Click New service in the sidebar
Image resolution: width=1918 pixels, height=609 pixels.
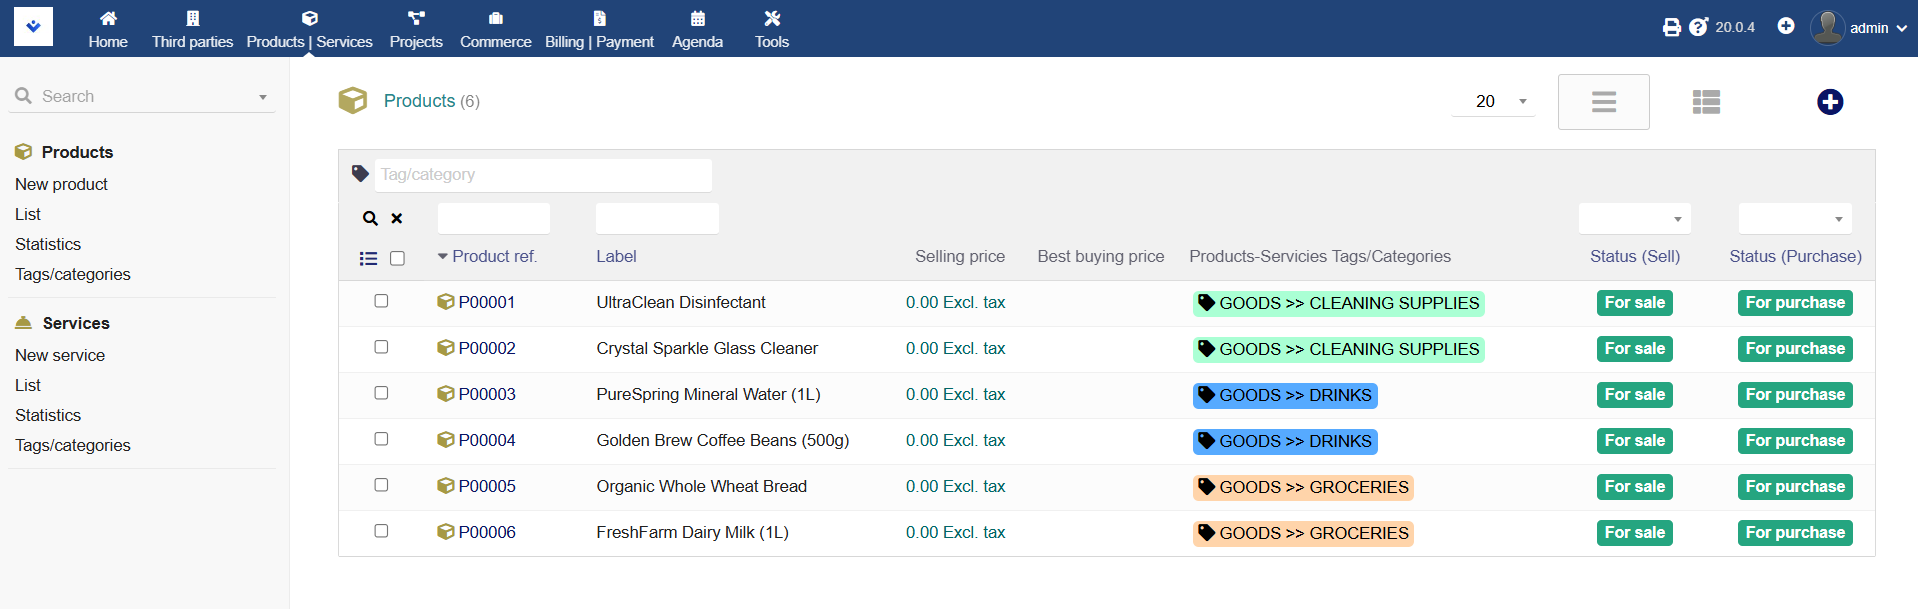[60, 355]
